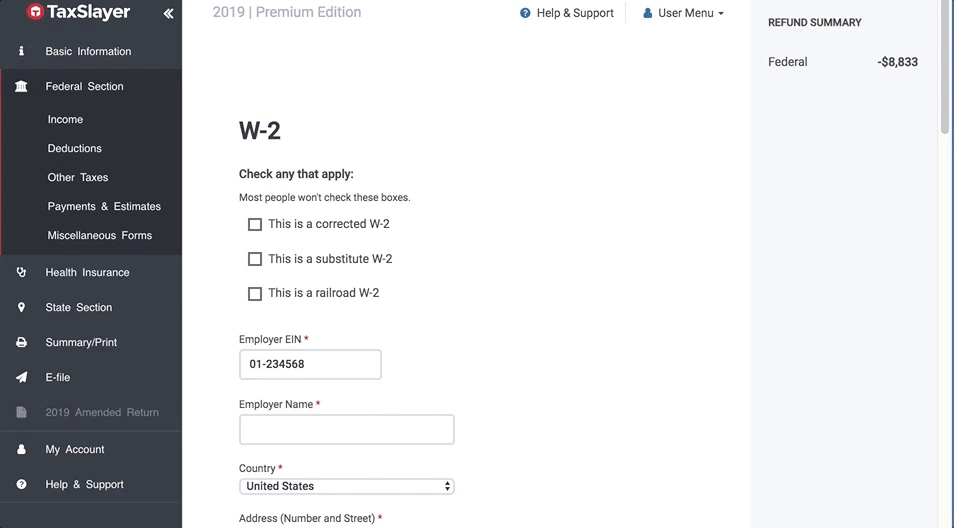Screen dimensions: 954x528
Task: Open Income under Federal Section
Action: coord(65,119)
